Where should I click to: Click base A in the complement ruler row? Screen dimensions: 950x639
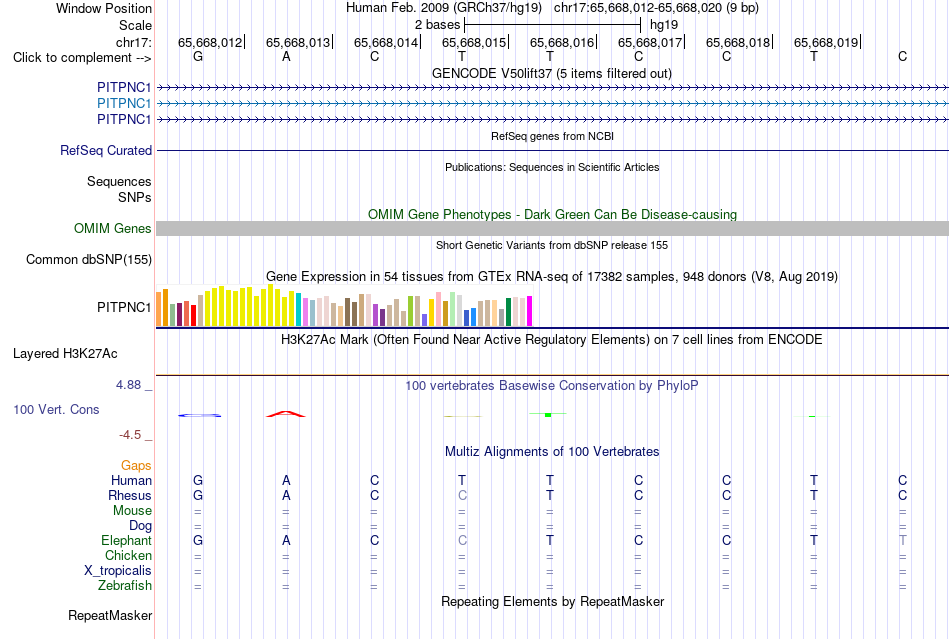[286, 57]
